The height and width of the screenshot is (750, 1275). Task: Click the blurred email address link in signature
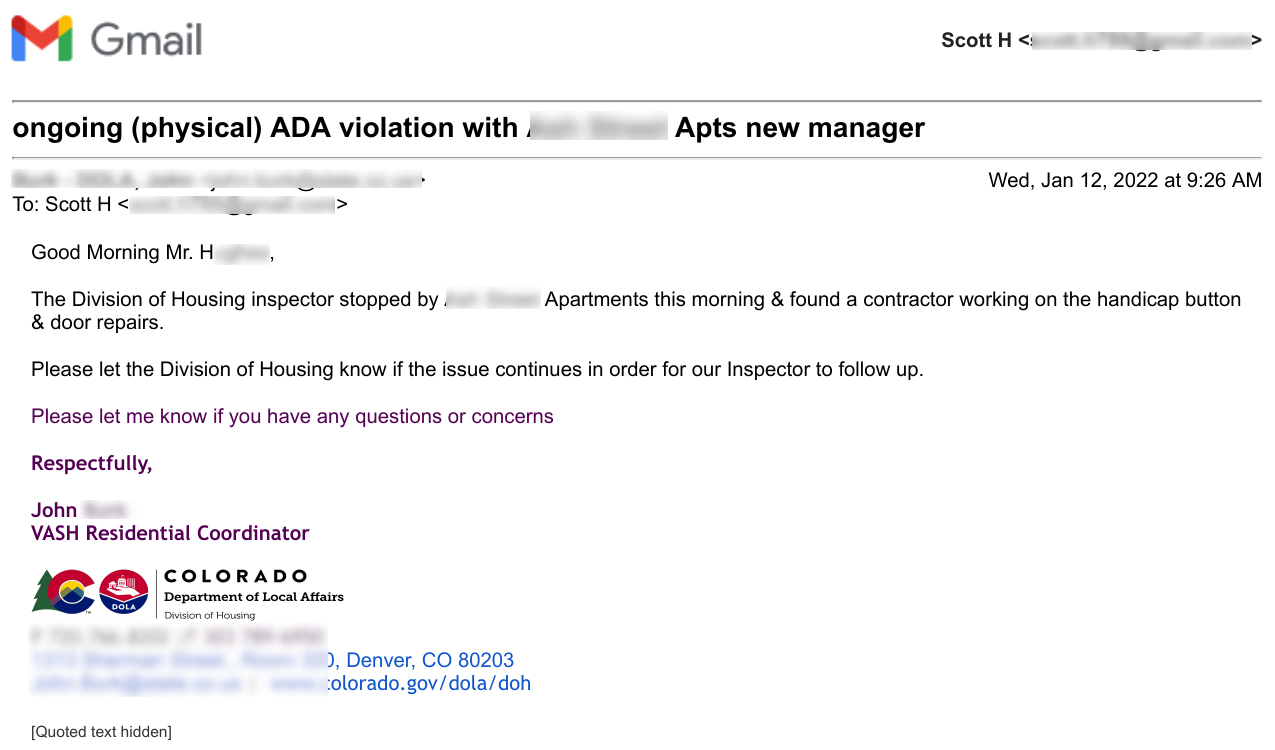coord(136,684)
